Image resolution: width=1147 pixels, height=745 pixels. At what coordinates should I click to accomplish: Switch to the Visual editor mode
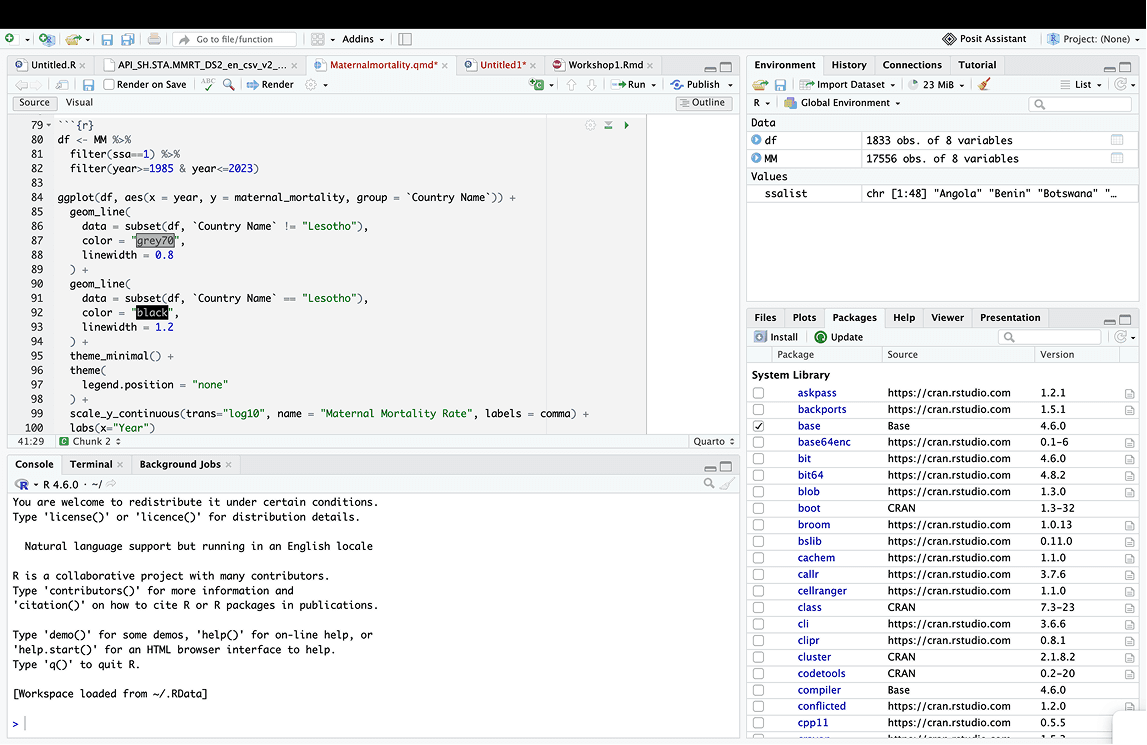pyautogui.click(x=79, y=103)
